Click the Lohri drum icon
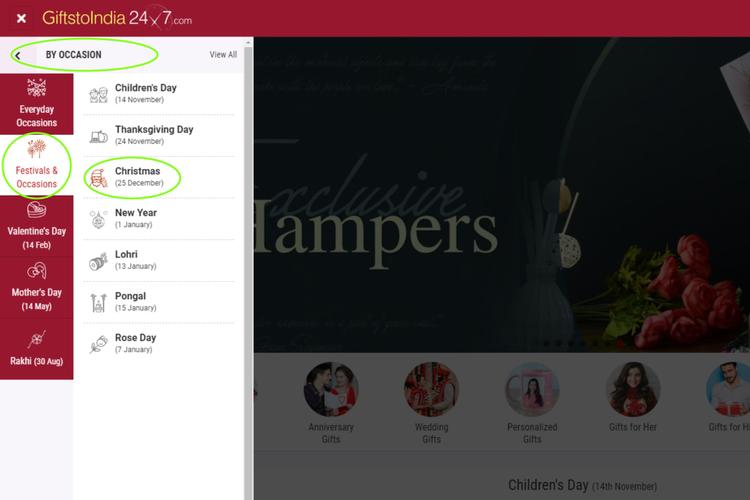Image resolution: width=750 pixels, height=500 pixels. pos(98,261)
